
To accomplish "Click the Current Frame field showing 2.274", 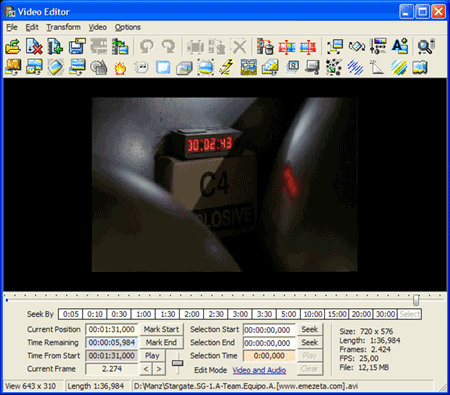I will [111, 369].
